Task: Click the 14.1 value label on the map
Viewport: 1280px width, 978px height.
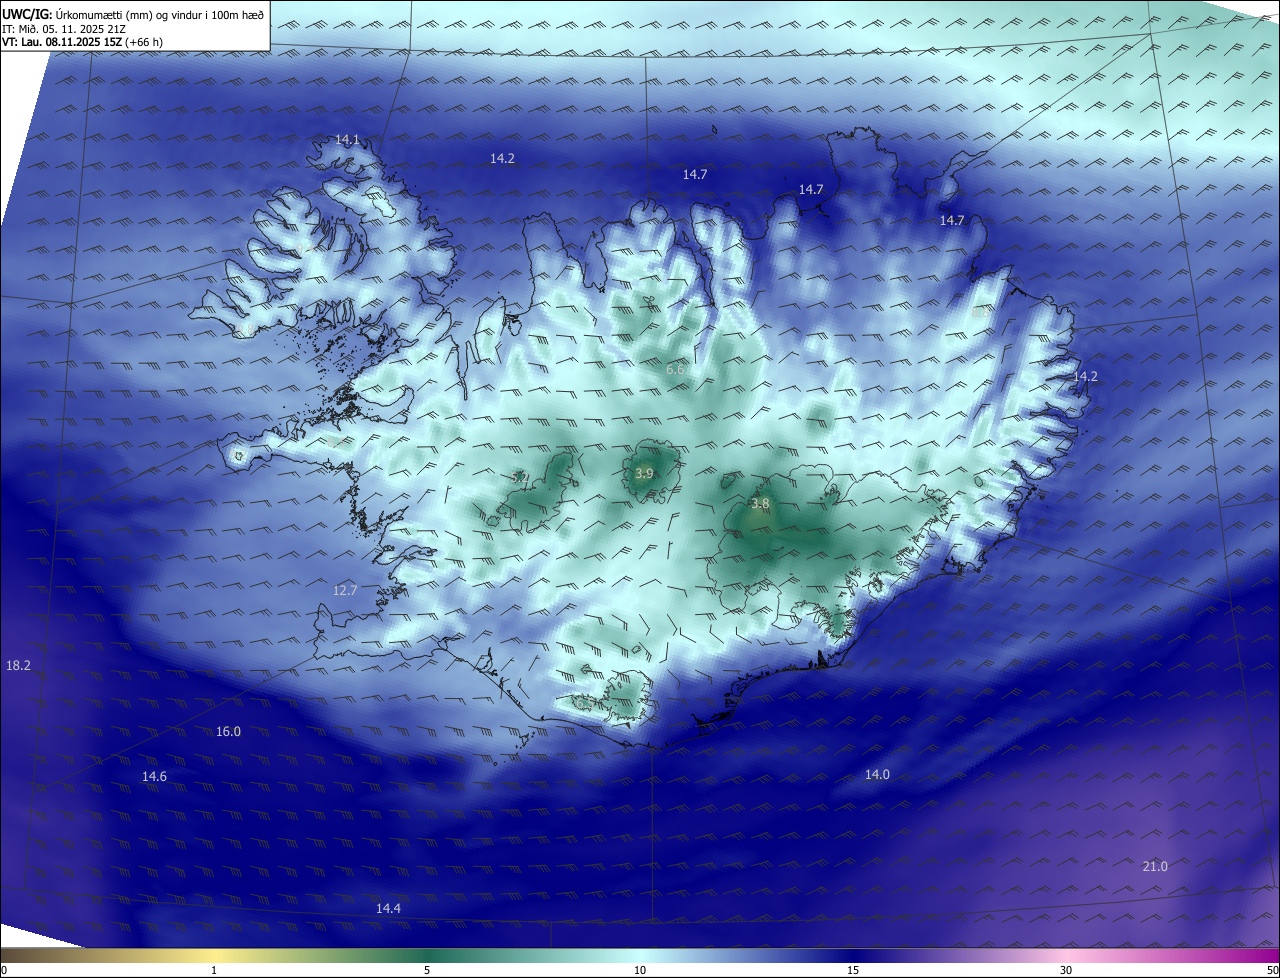Action: (347, 140)
